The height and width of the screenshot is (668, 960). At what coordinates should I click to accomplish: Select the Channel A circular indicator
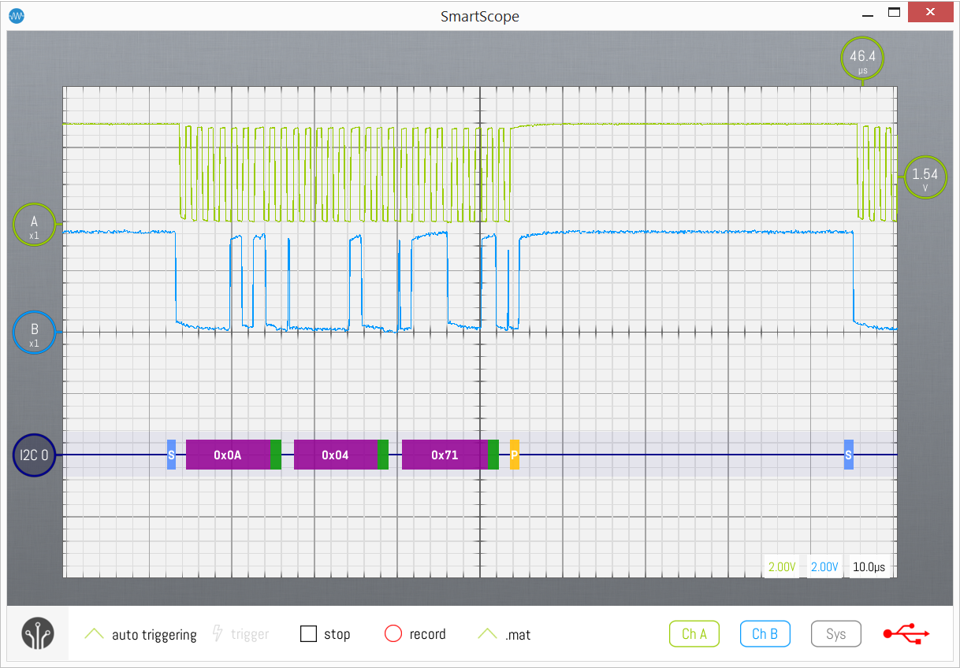pyautogui.click(x=33, y=225)
